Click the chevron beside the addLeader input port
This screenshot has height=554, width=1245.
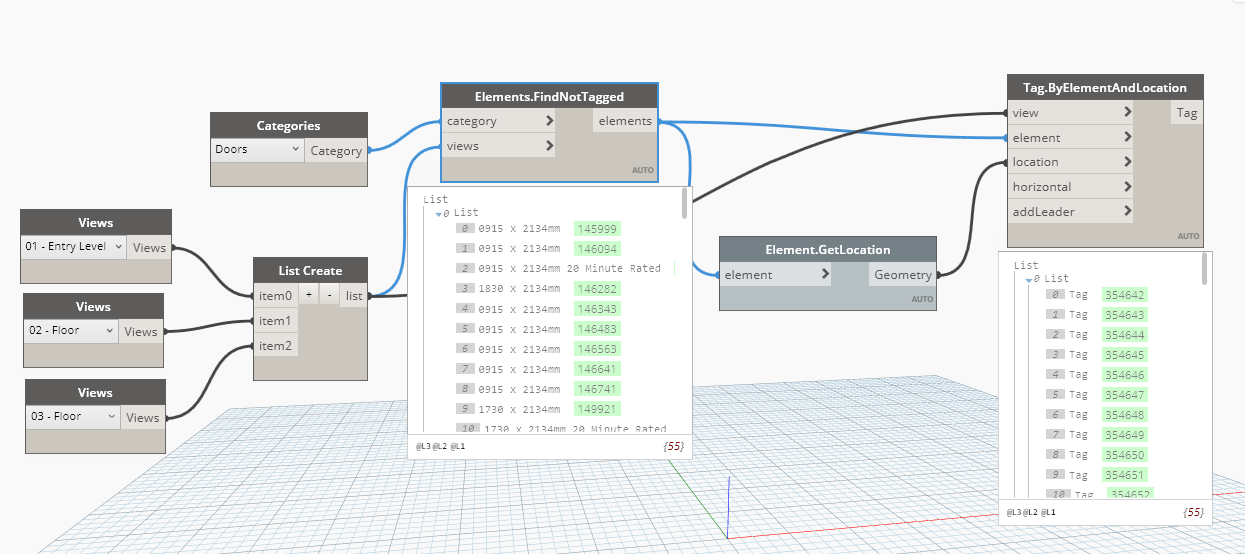(1127, 211)
